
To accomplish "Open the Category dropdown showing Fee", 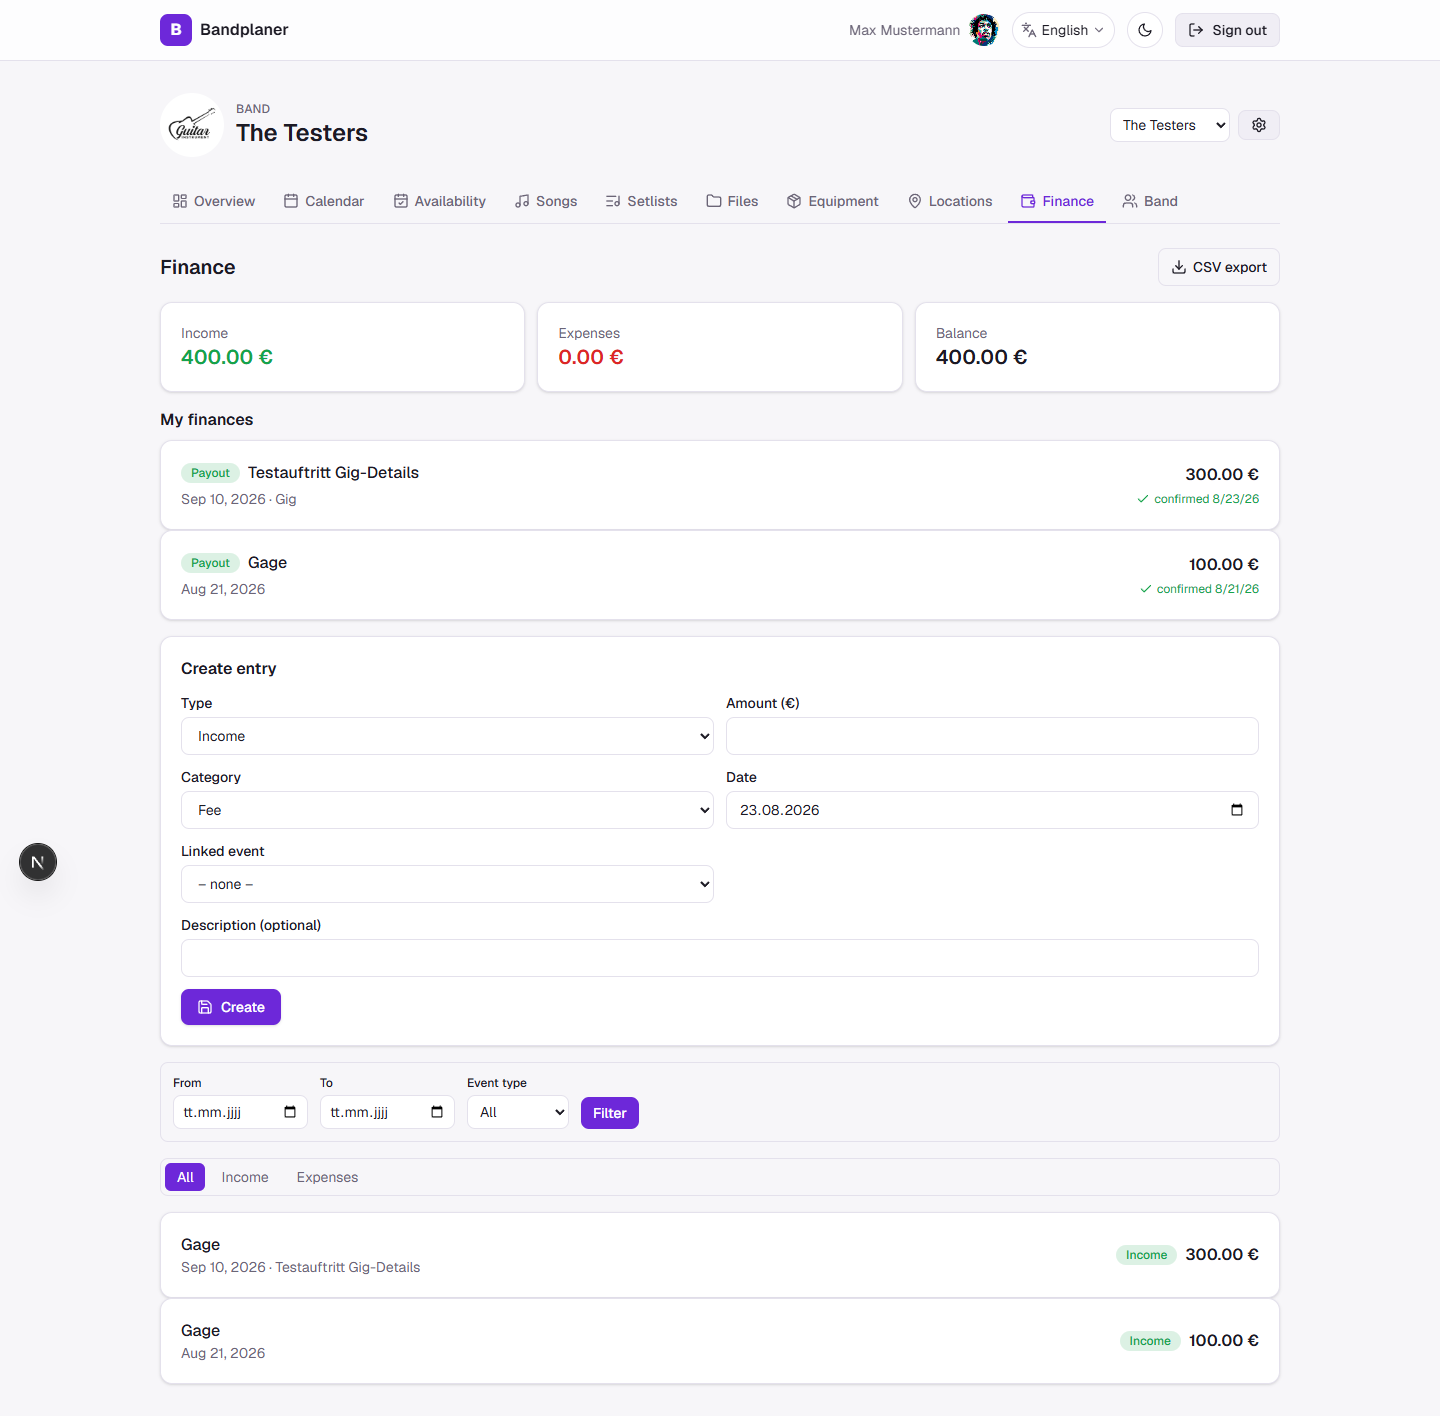I will (447, 810).
